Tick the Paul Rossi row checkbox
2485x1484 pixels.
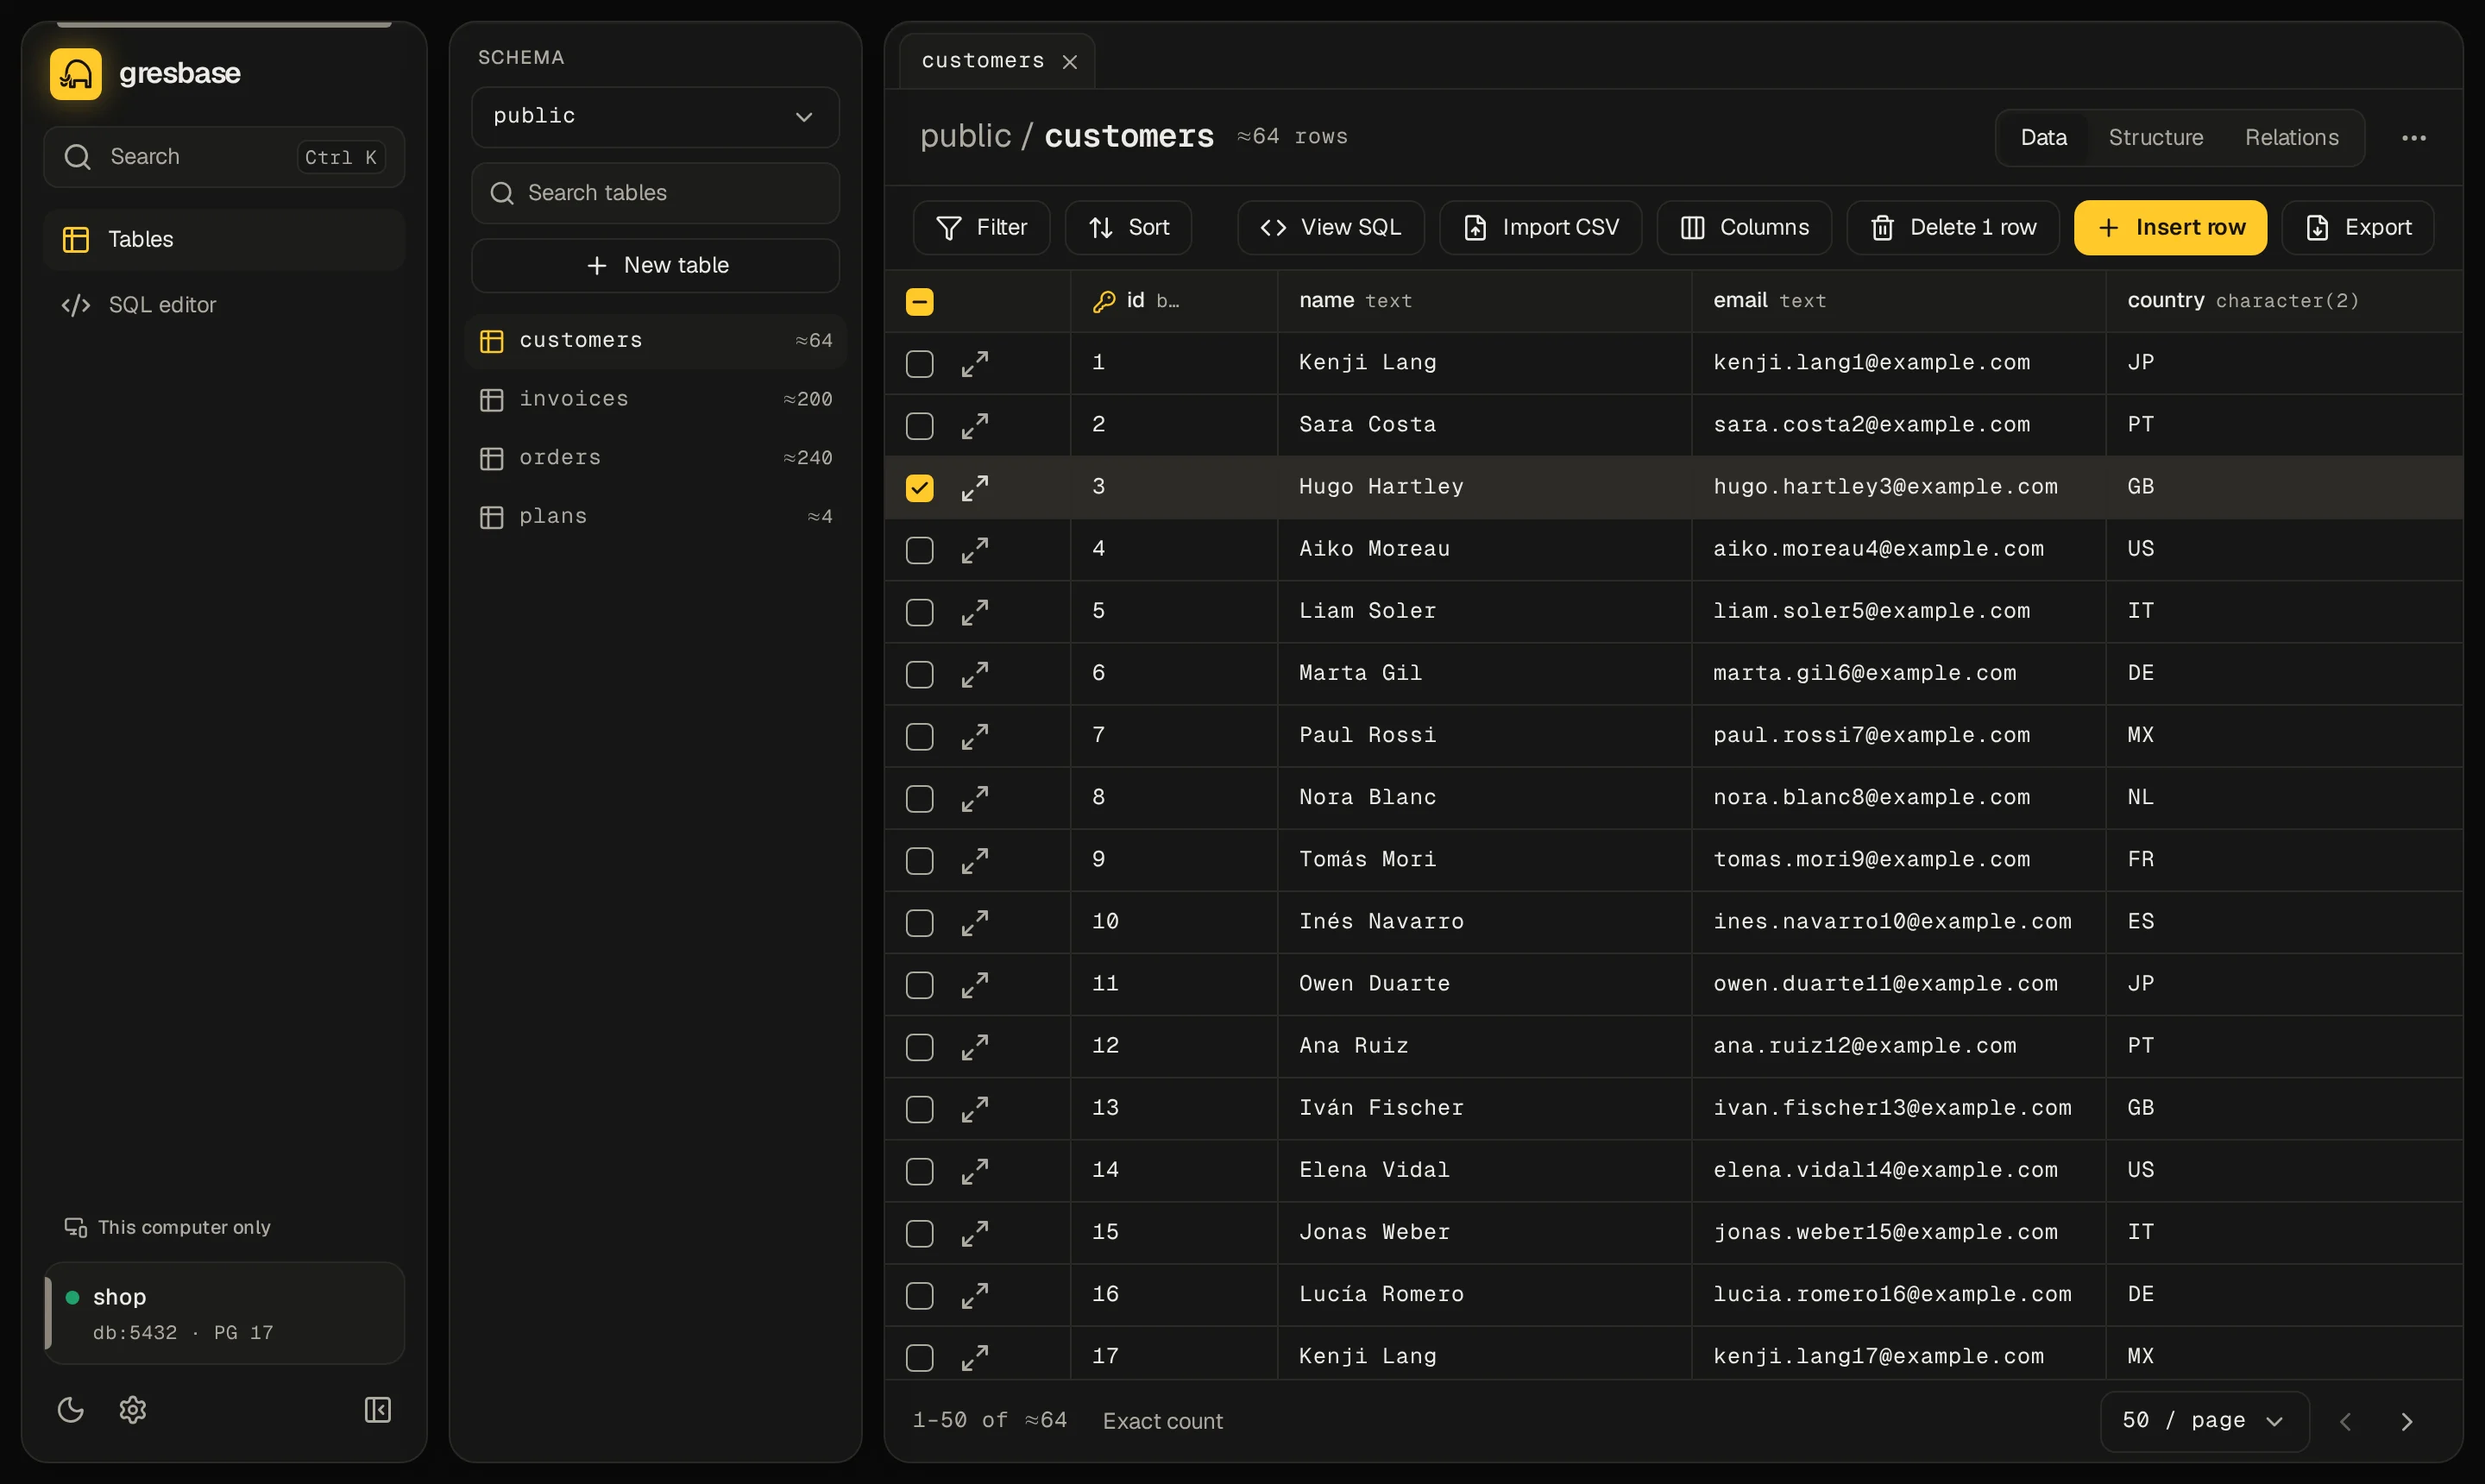click(x=919, y=736)
